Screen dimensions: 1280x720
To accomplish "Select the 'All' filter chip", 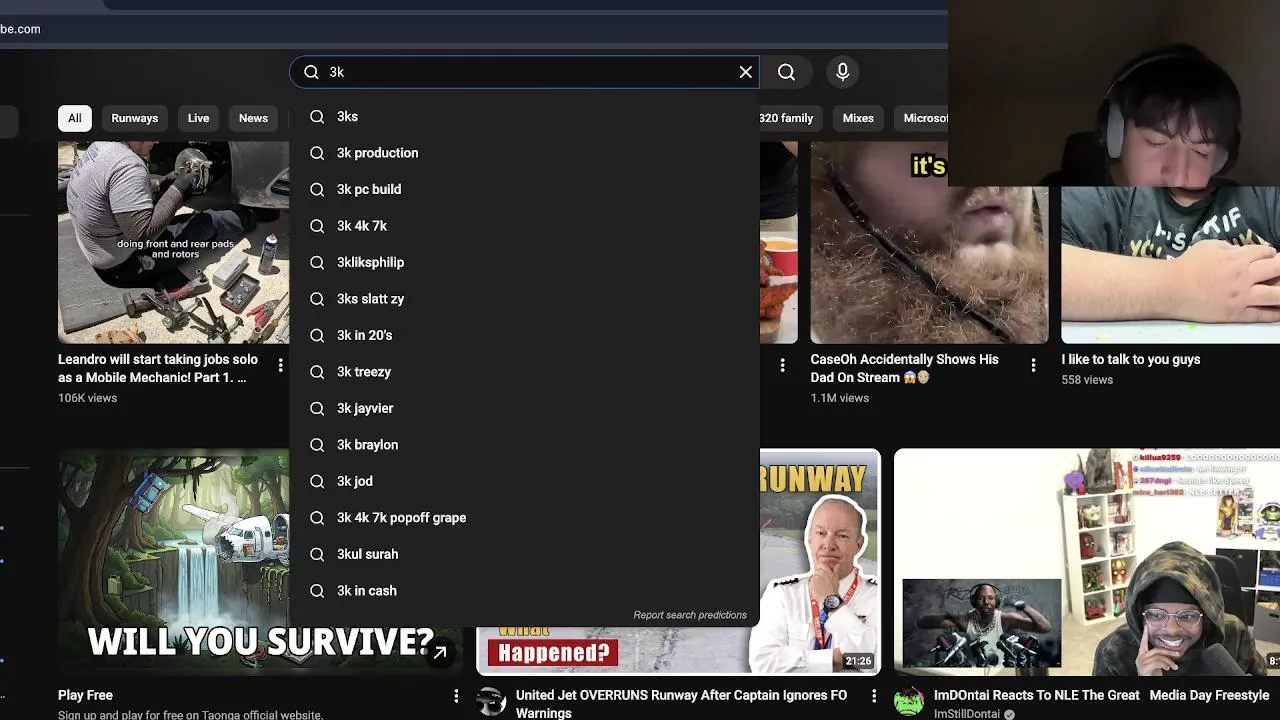I will [x=75, y=118].
